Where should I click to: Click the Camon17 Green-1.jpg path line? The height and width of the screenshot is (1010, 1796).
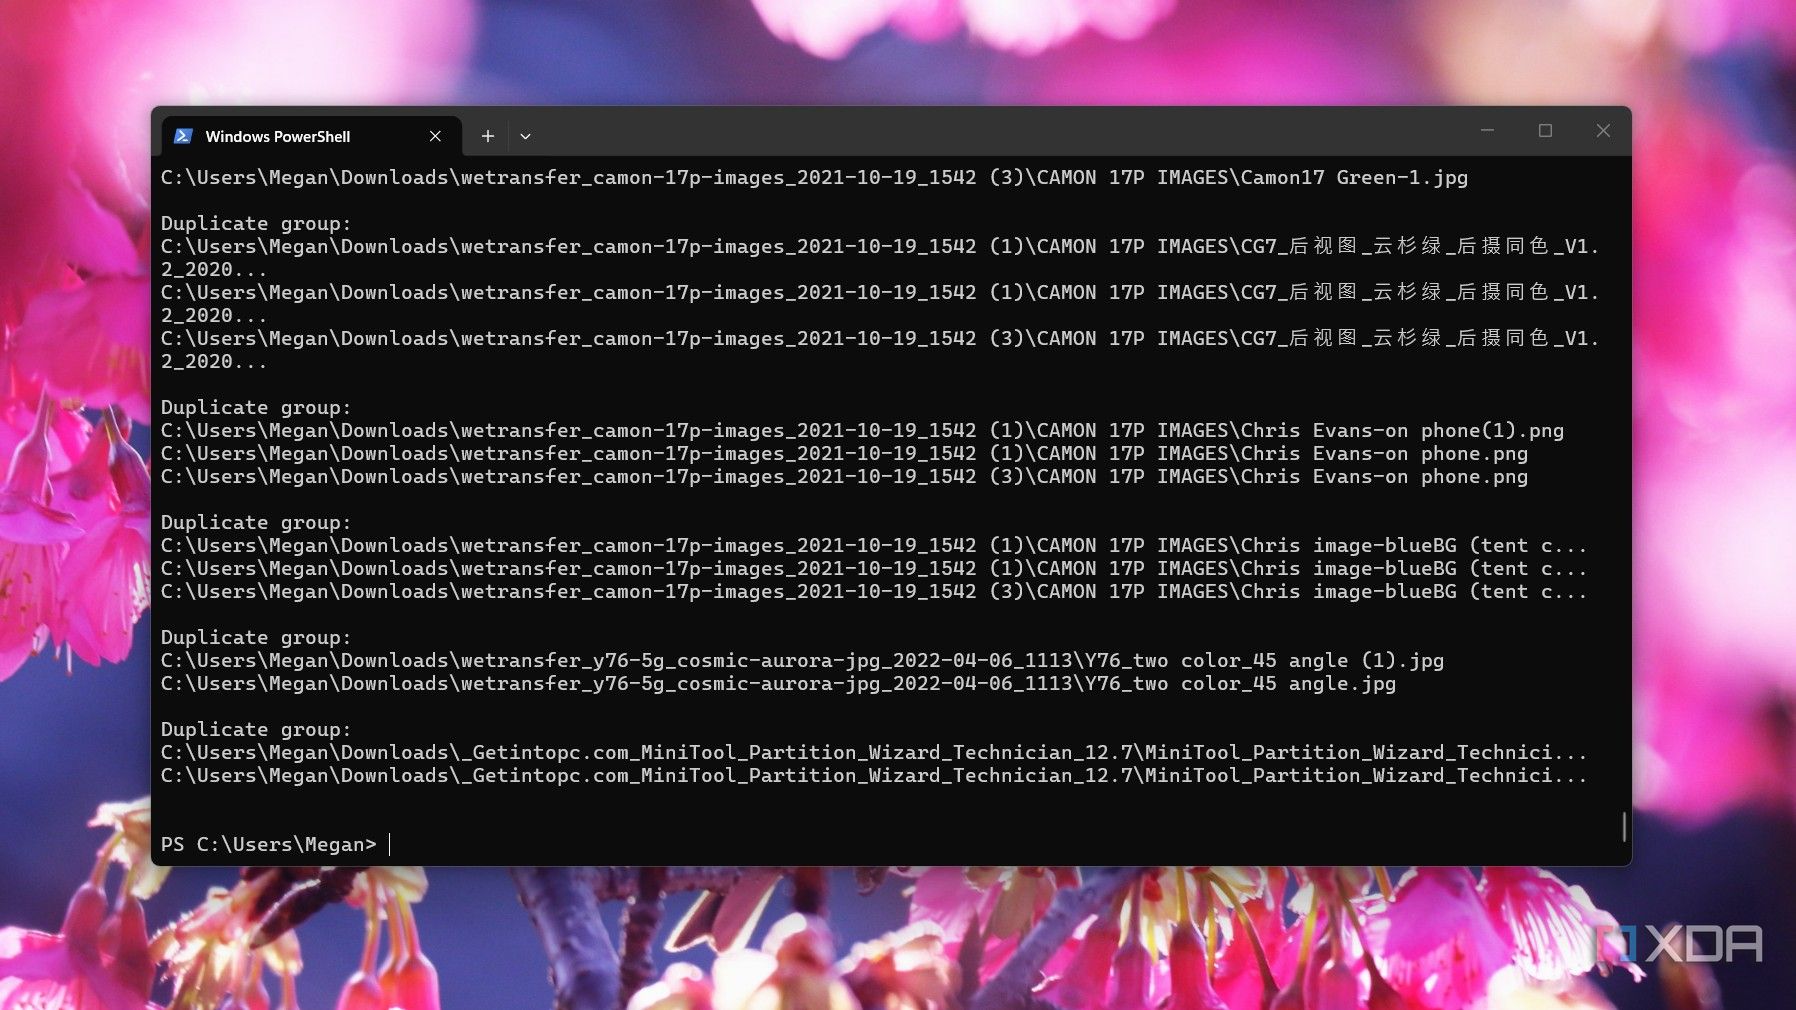814,178
